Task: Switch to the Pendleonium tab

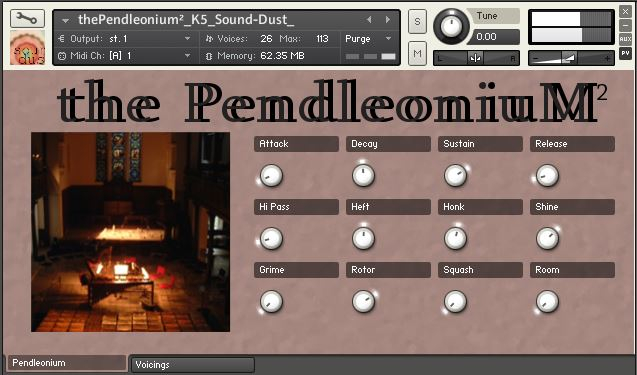Action: click(x=67, y=363)
